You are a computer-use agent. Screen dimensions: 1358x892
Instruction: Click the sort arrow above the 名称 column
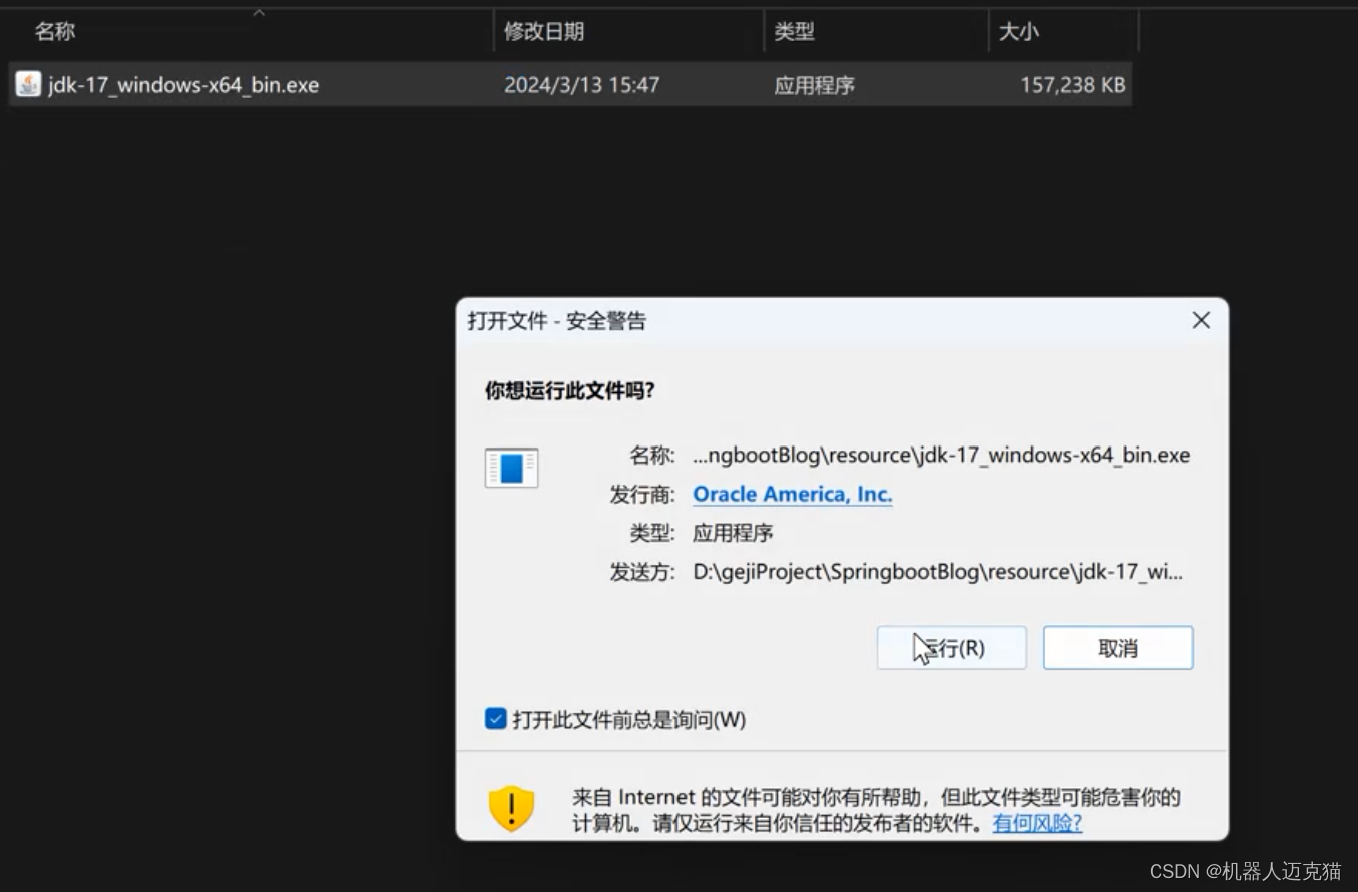coord(259,12)
